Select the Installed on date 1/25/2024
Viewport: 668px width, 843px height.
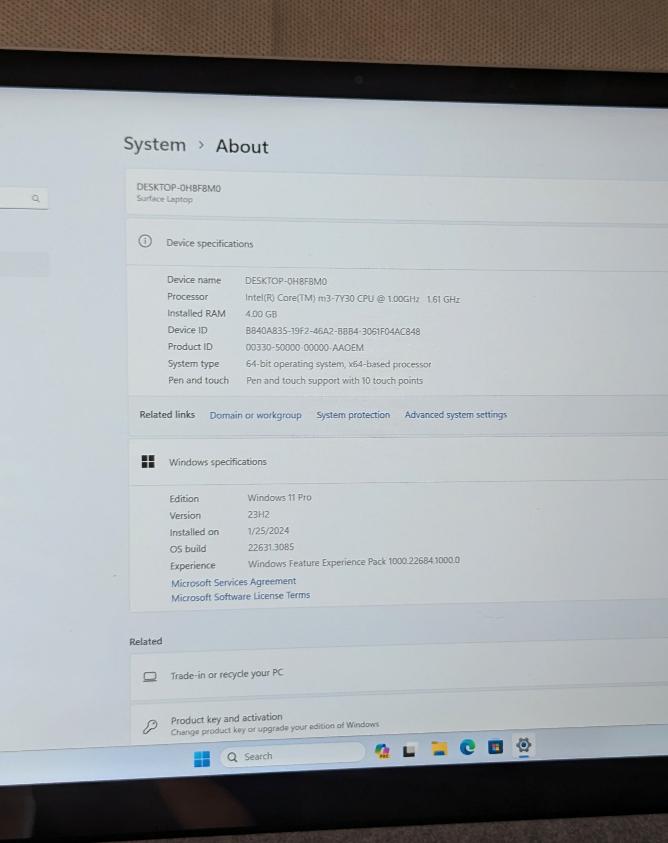pos(268,531)
